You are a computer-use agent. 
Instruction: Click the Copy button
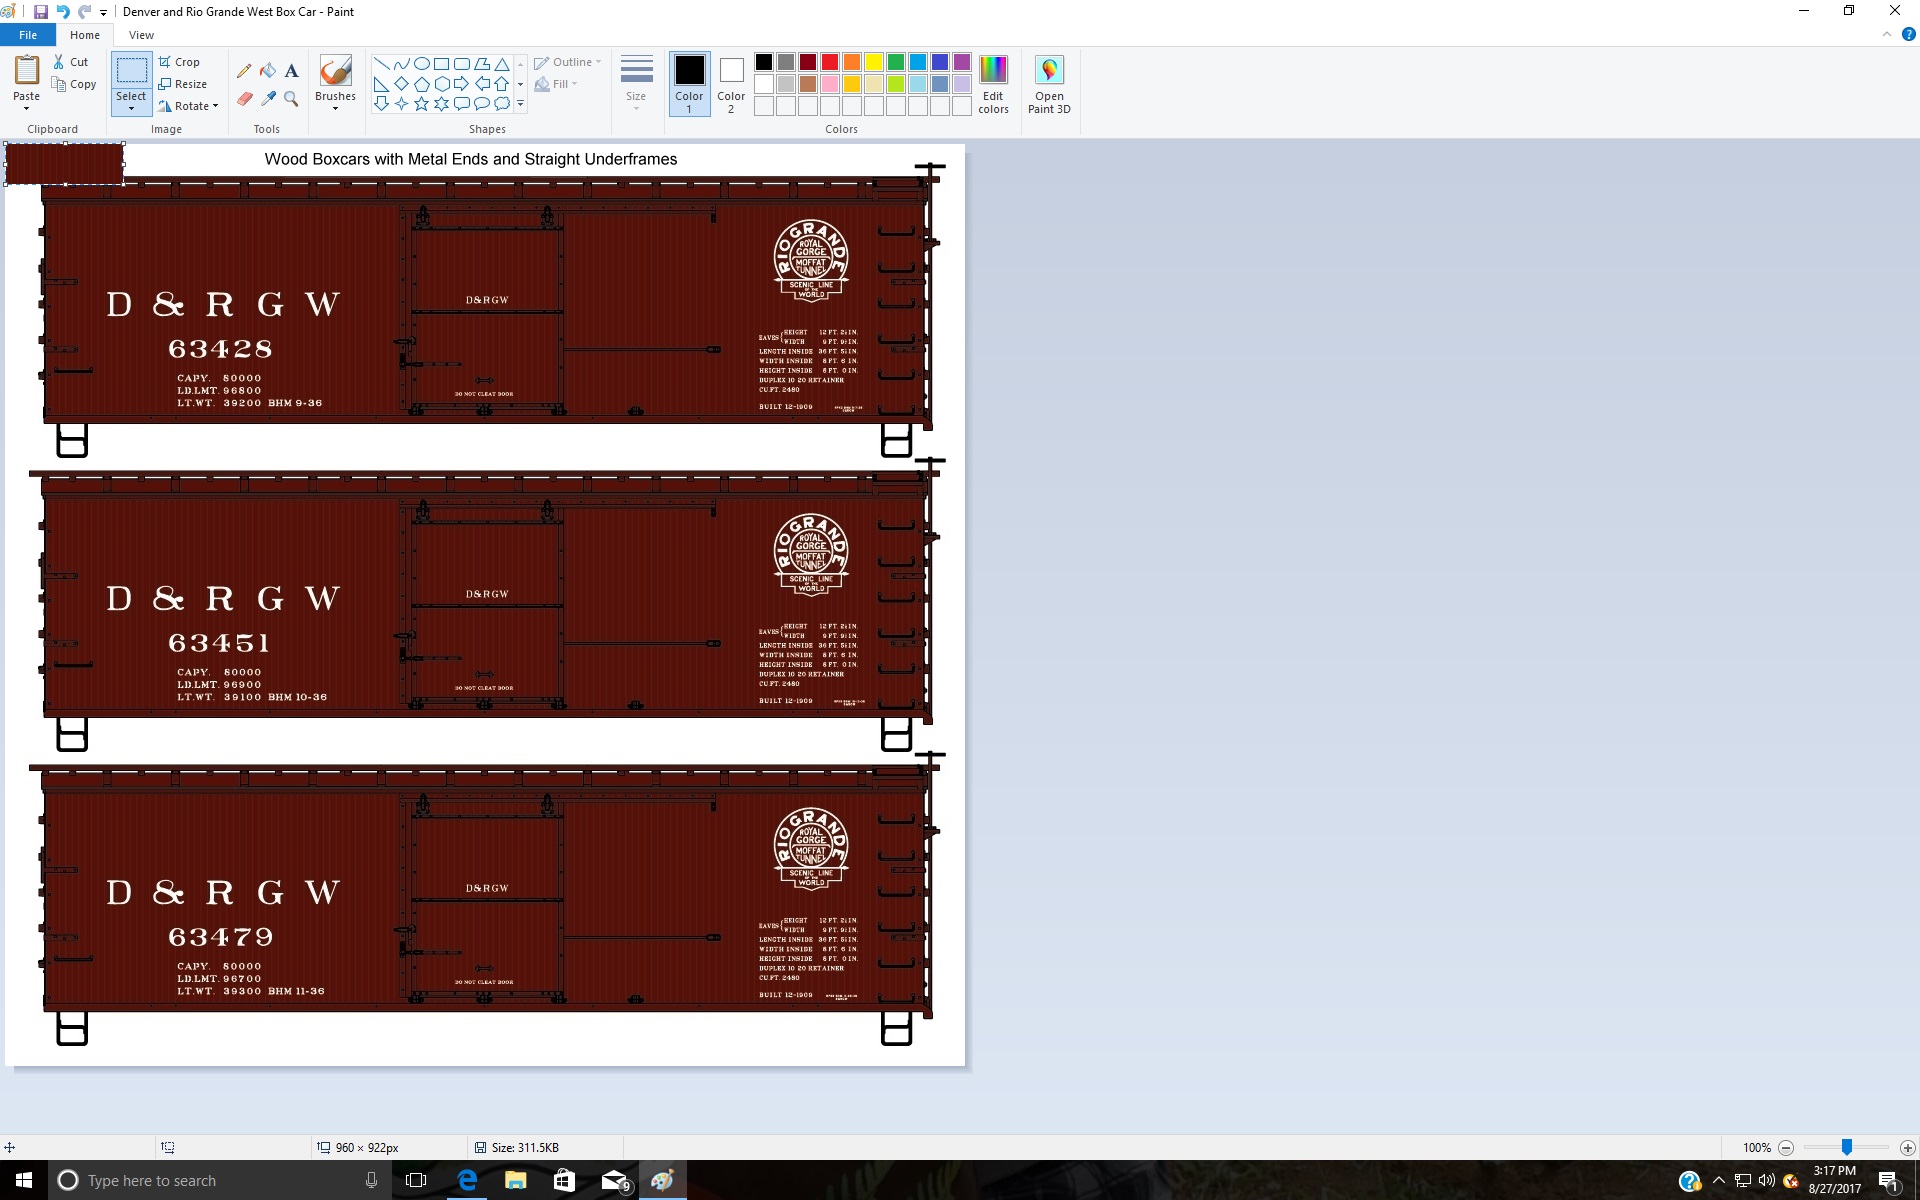pos(75,84)
